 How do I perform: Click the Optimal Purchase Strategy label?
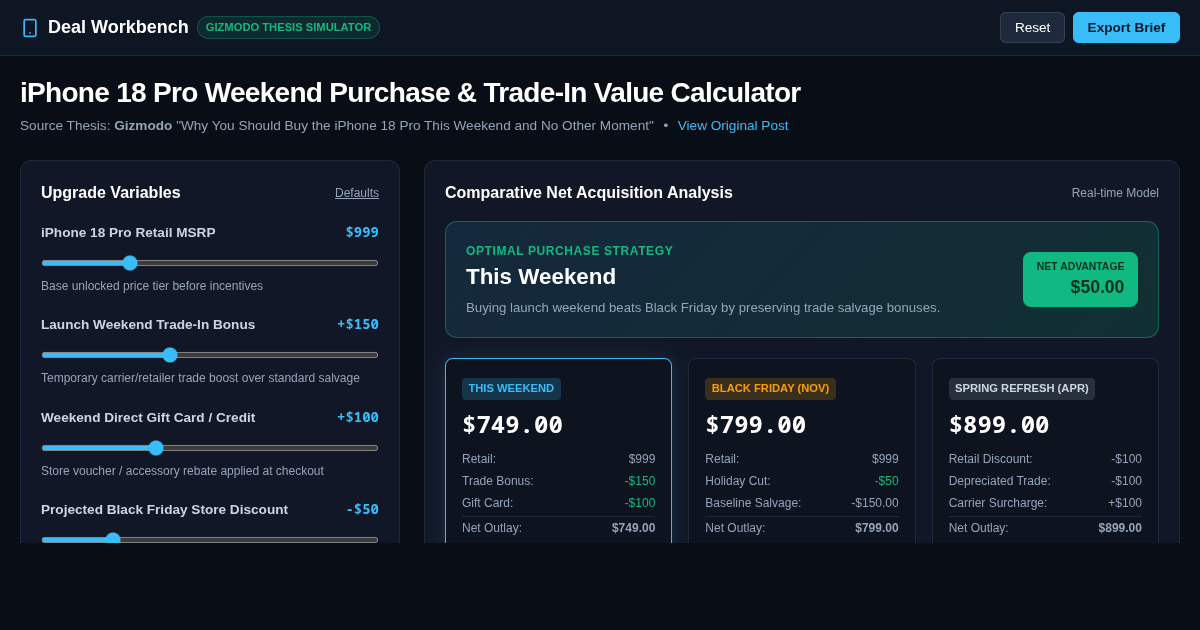570,251
